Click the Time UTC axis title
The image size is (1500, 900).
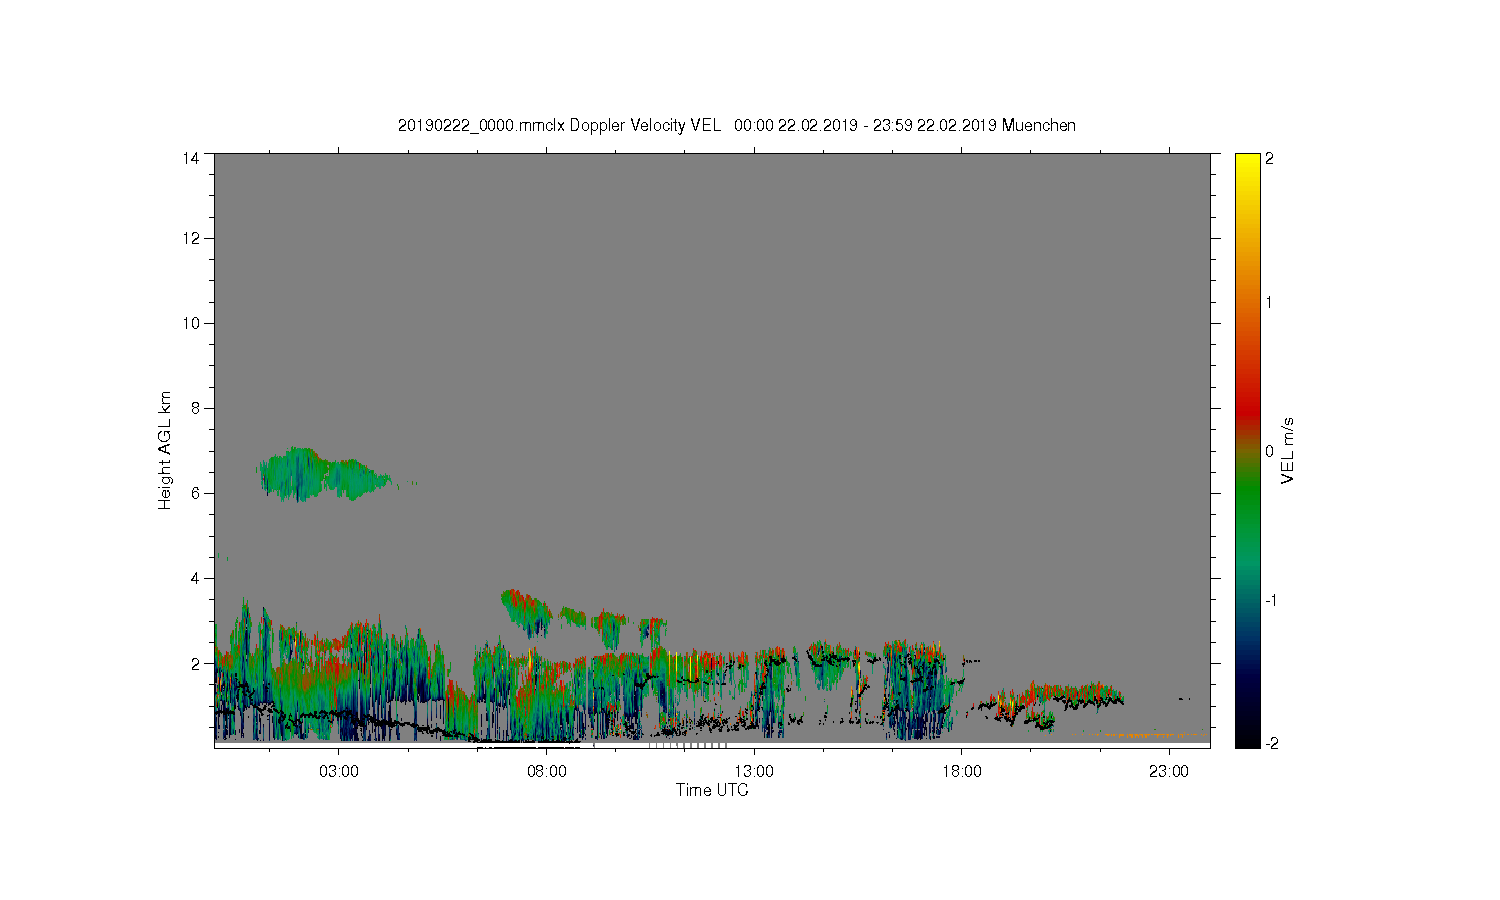[x=712, y=790]
